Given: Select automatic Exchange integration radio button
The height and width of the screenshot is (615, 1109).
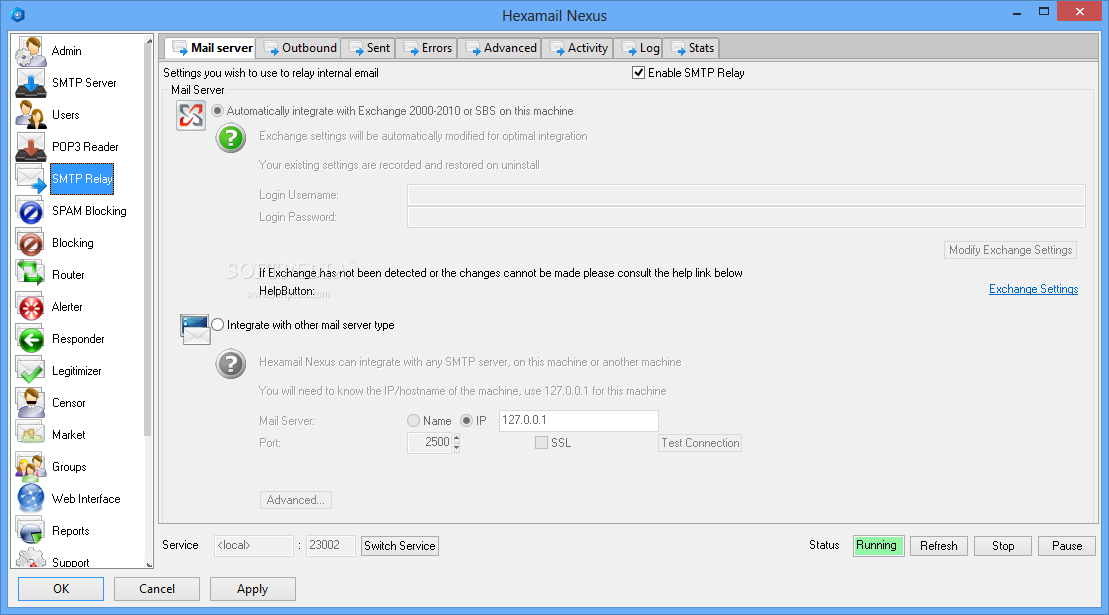Looking at the screenshot, I should click(x=217, y=111).
